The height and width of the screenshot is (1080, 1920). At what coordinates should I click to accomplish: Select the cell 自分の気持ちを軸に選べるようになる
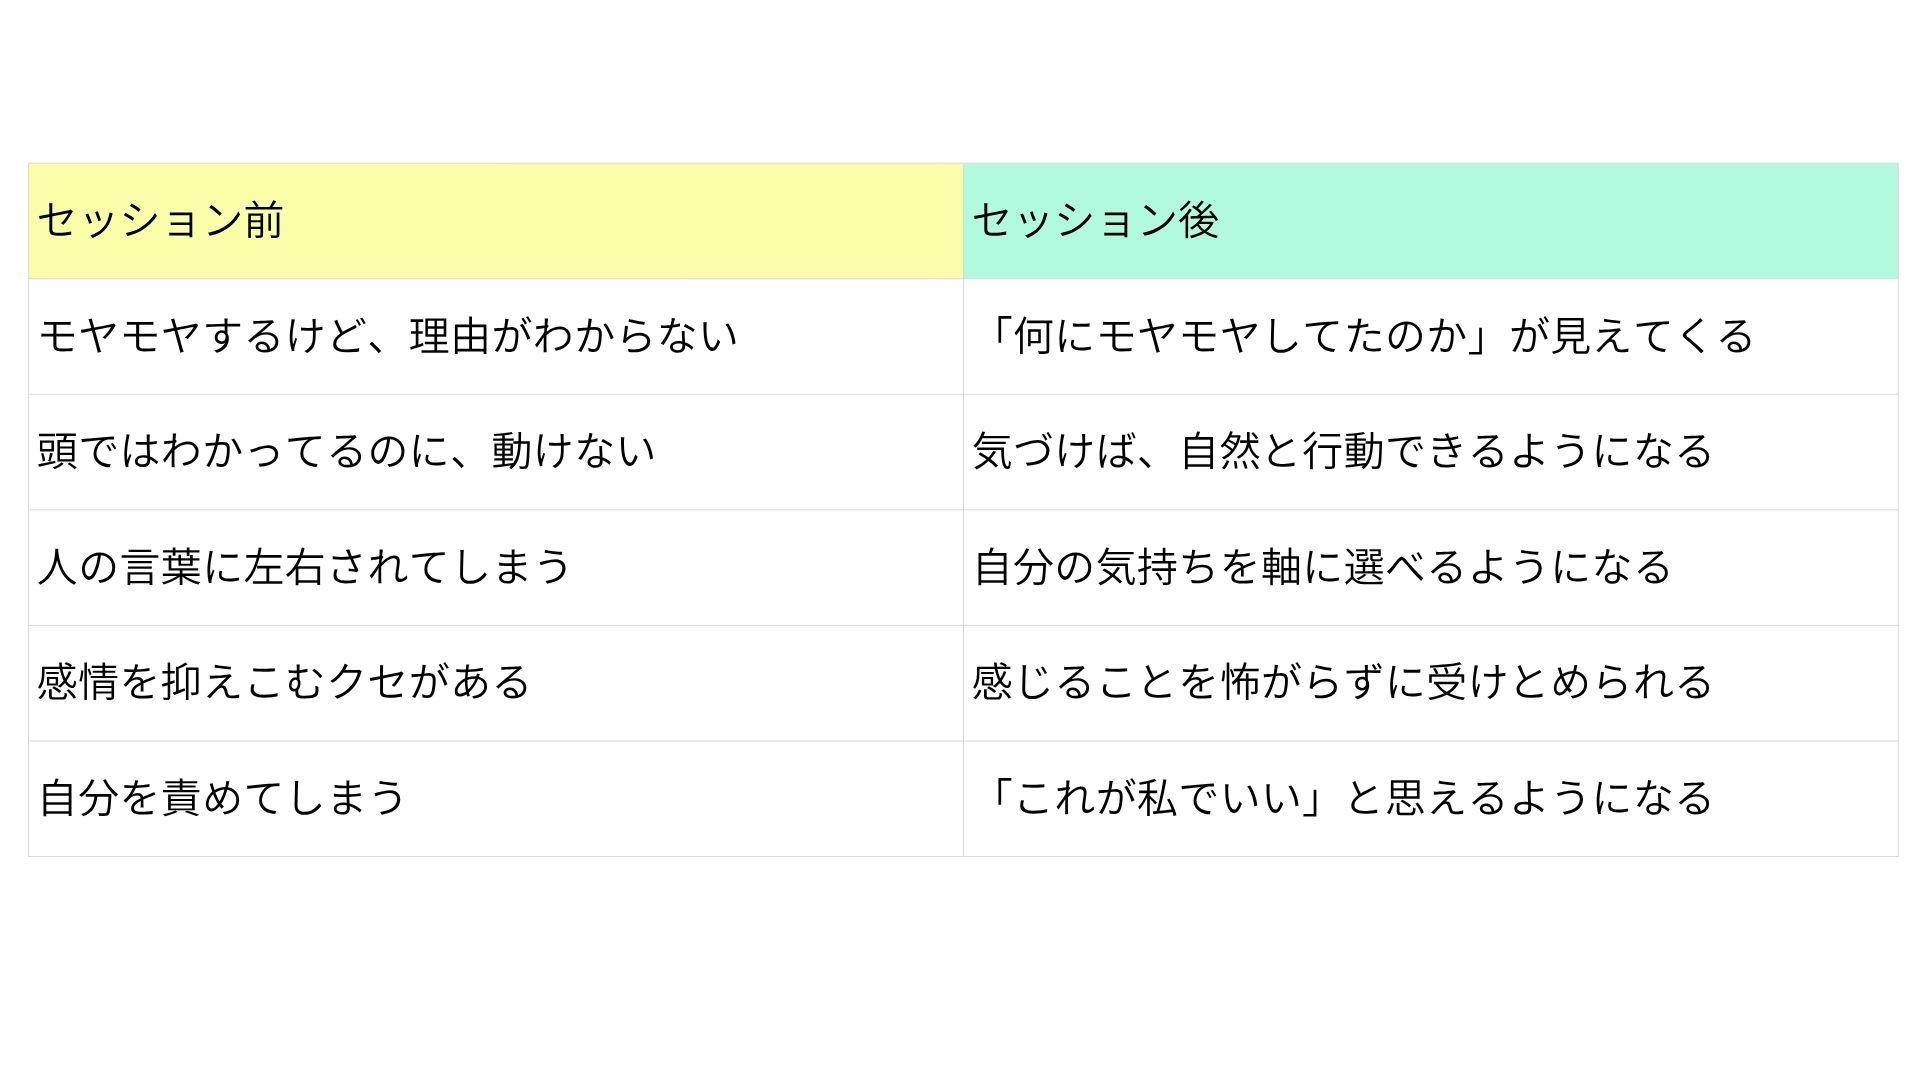tap(1430, 568)
